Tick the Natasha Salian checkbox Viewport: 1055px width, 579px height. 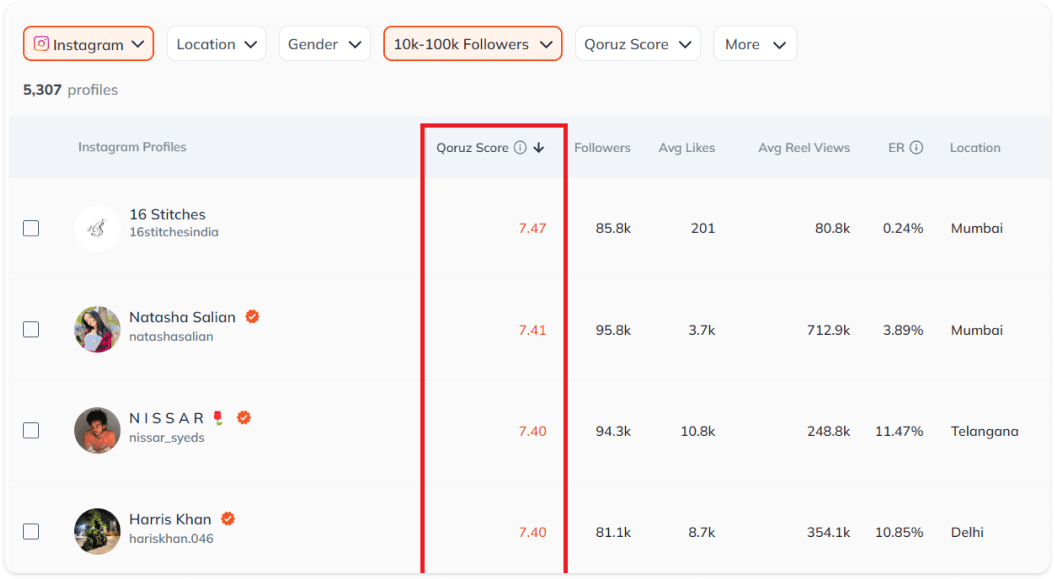(31, 329)
